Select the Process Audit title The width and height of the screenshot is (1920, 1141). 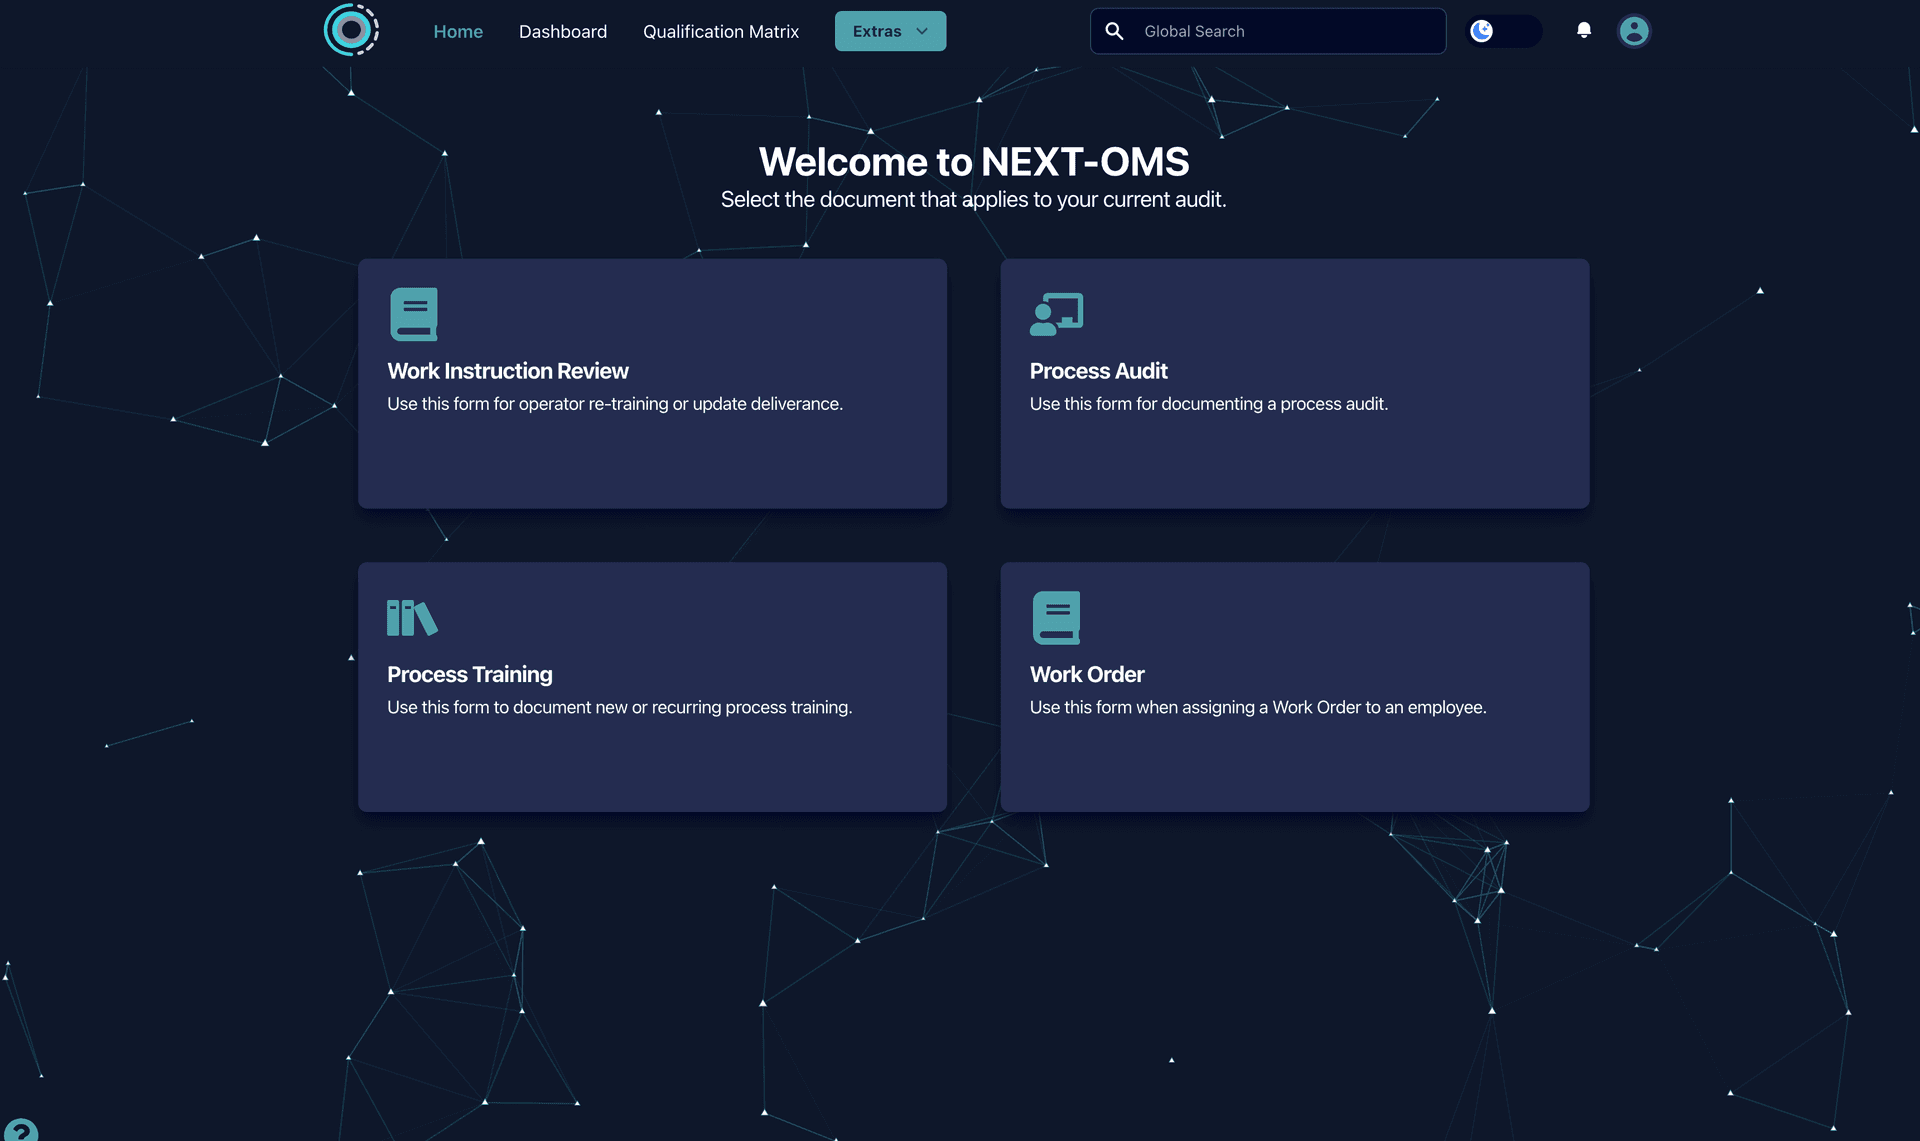click(1098, 371)
